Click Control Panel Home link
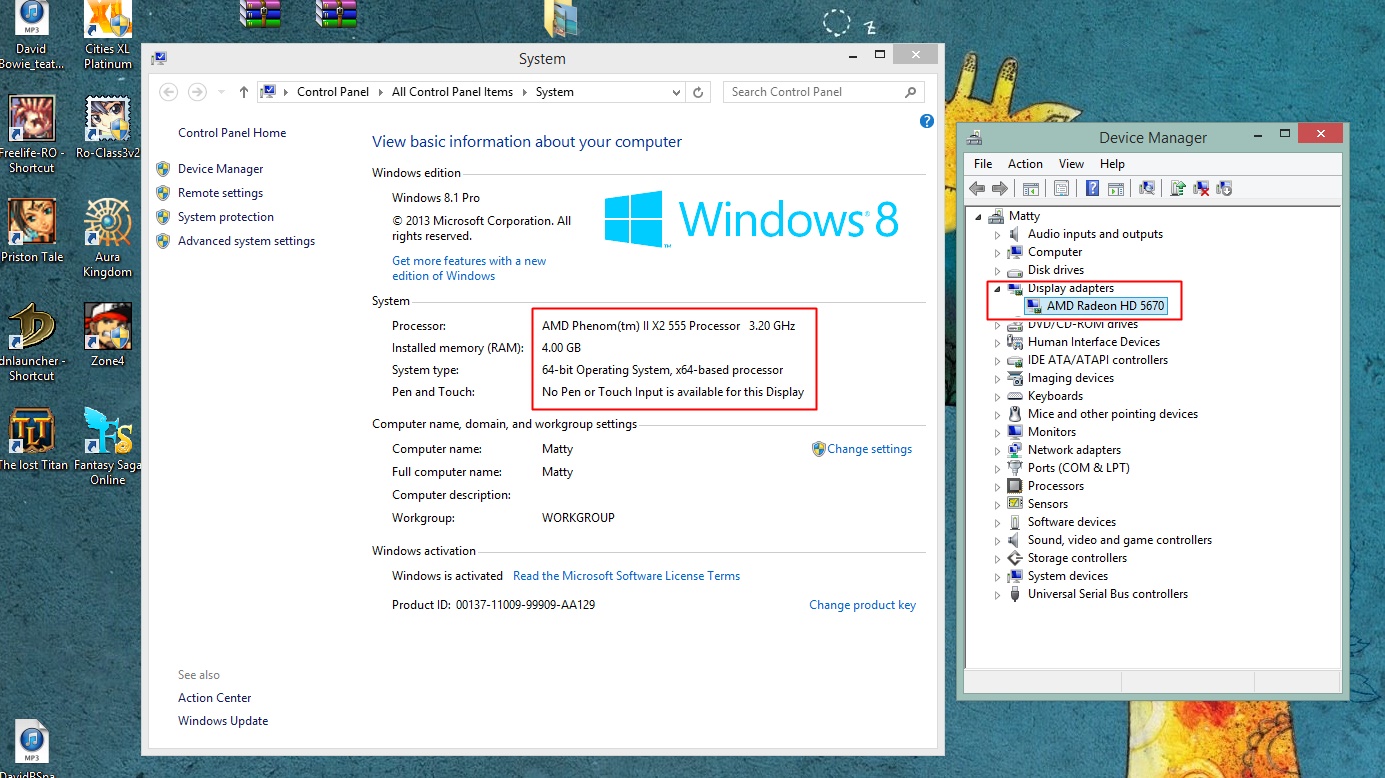The height and width of the screenshot is (778, 1385). (232, 133)
